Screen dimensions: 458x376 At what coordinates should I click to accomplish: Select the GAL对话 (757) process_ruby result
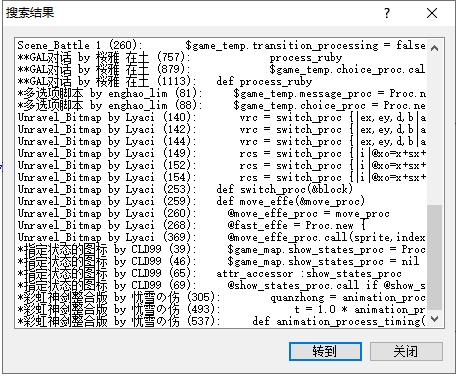(221, 57)
